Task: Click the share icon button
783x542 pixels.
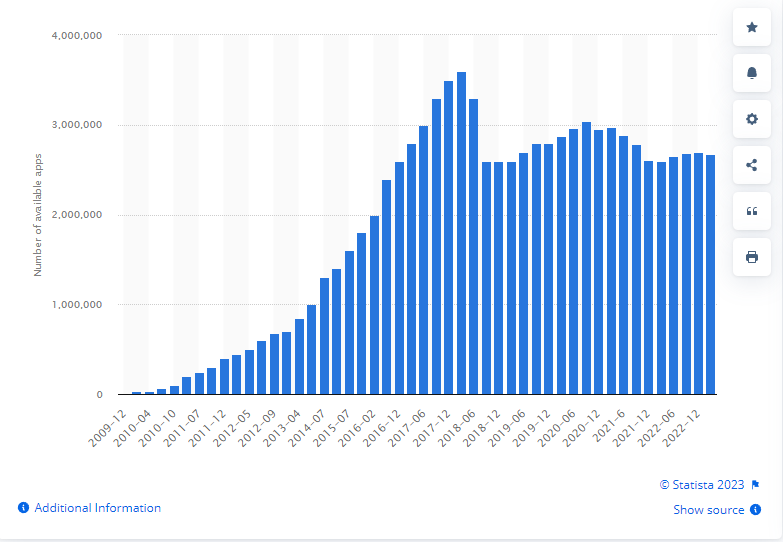Action: [x=752, y=165]
